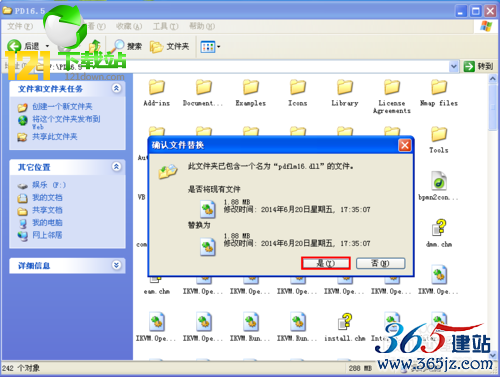Open the 工具(T) menu

tap(165, 26)
